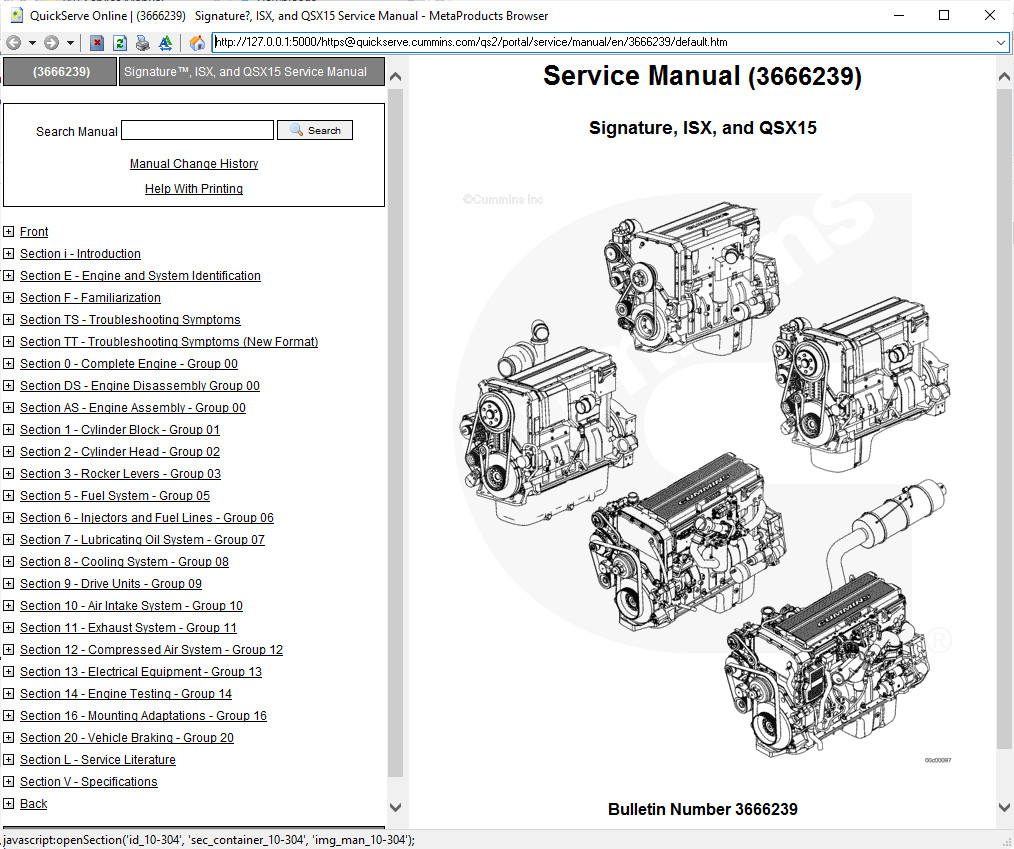Click left pane scroll down arrow
Viewport: 1014px width, 849px height.
pos(396,807)
